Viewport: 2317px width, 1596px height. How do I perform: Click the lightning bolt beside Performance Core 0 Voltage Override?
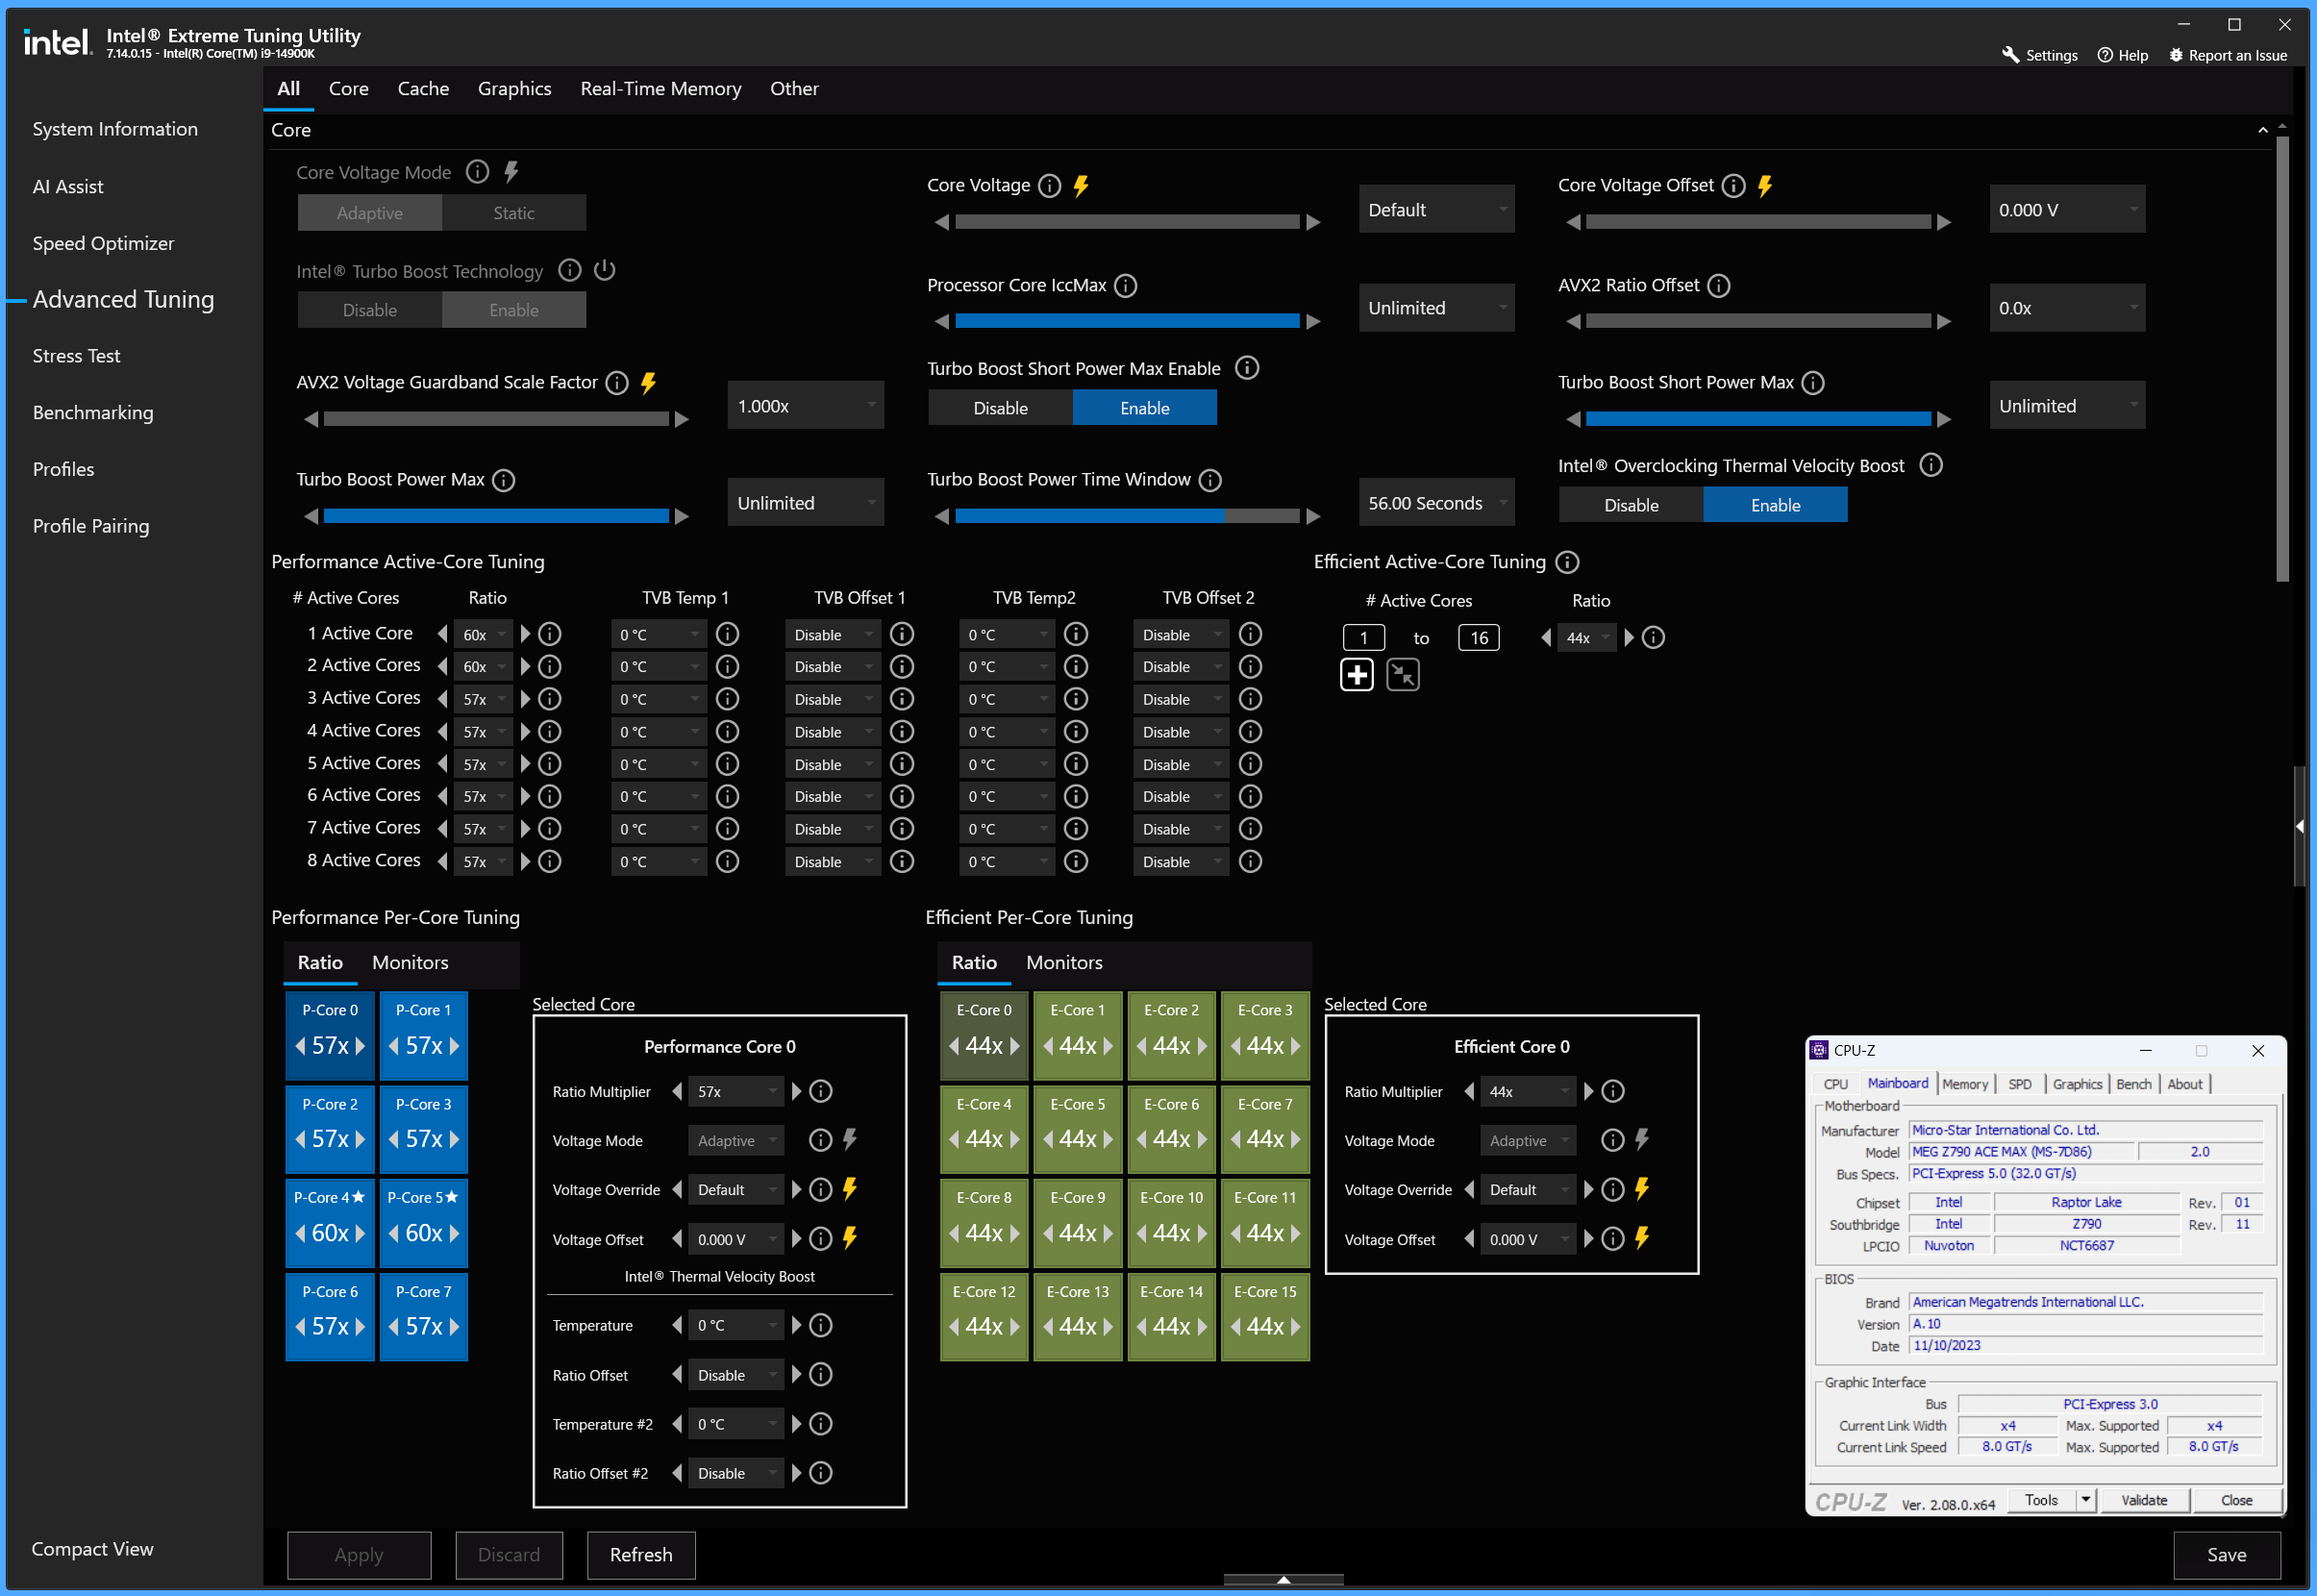click(x=849, y=1189)
